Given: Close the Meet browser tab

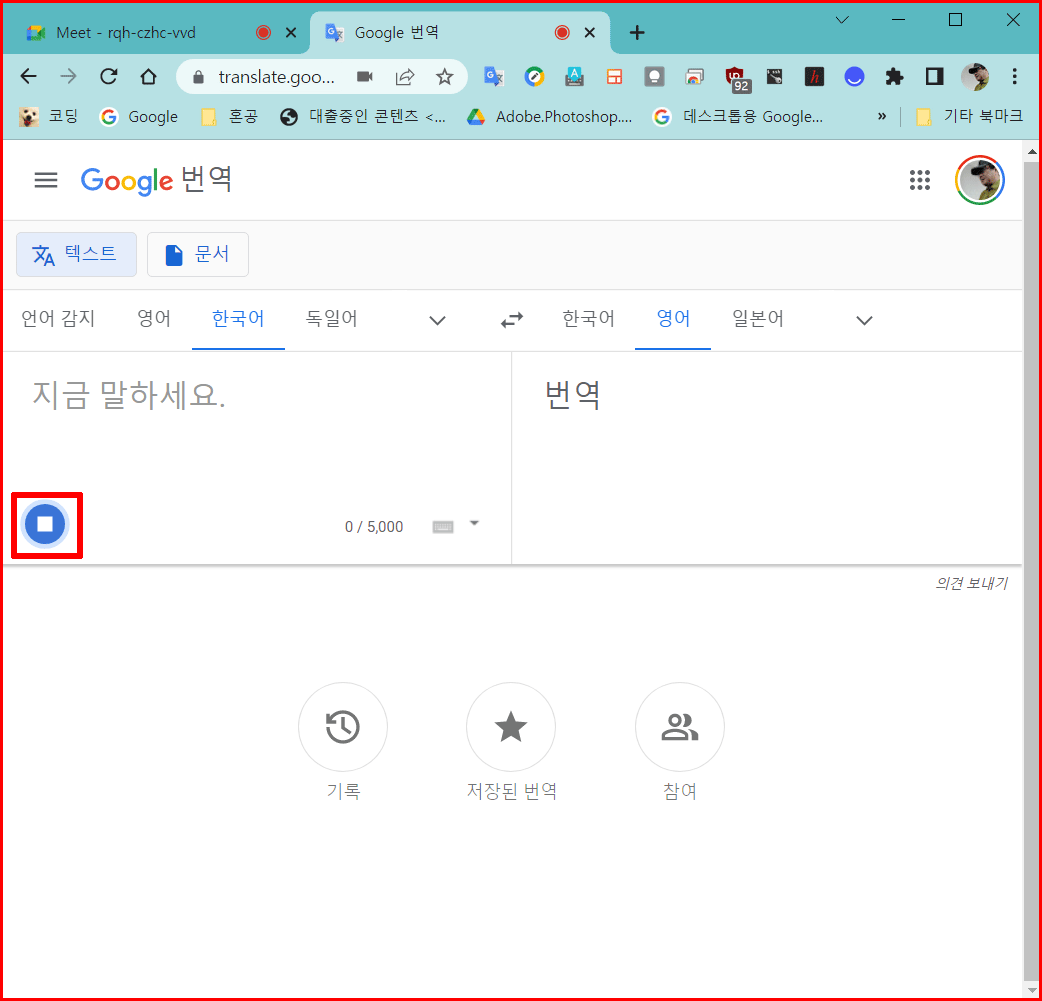Looking at the screenshot, I should pyautogui.click(x=291, y=33).
